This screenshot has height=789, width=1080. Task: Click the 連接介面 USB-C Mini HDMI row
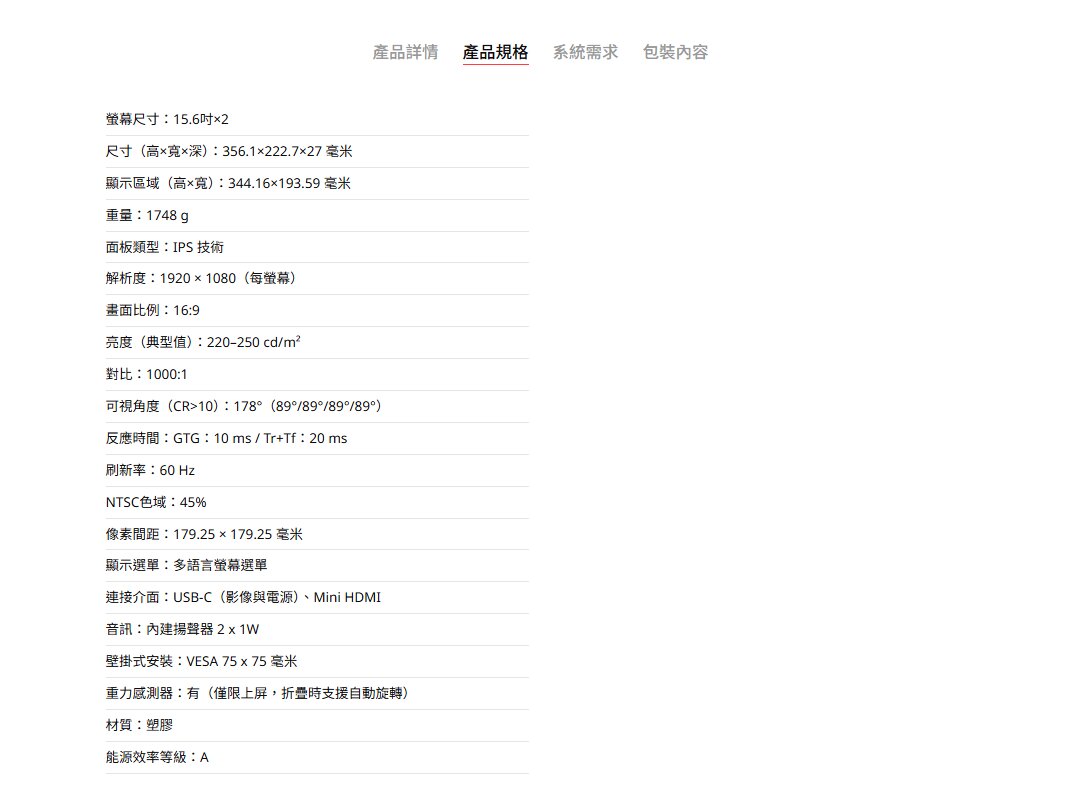[243, 598]
